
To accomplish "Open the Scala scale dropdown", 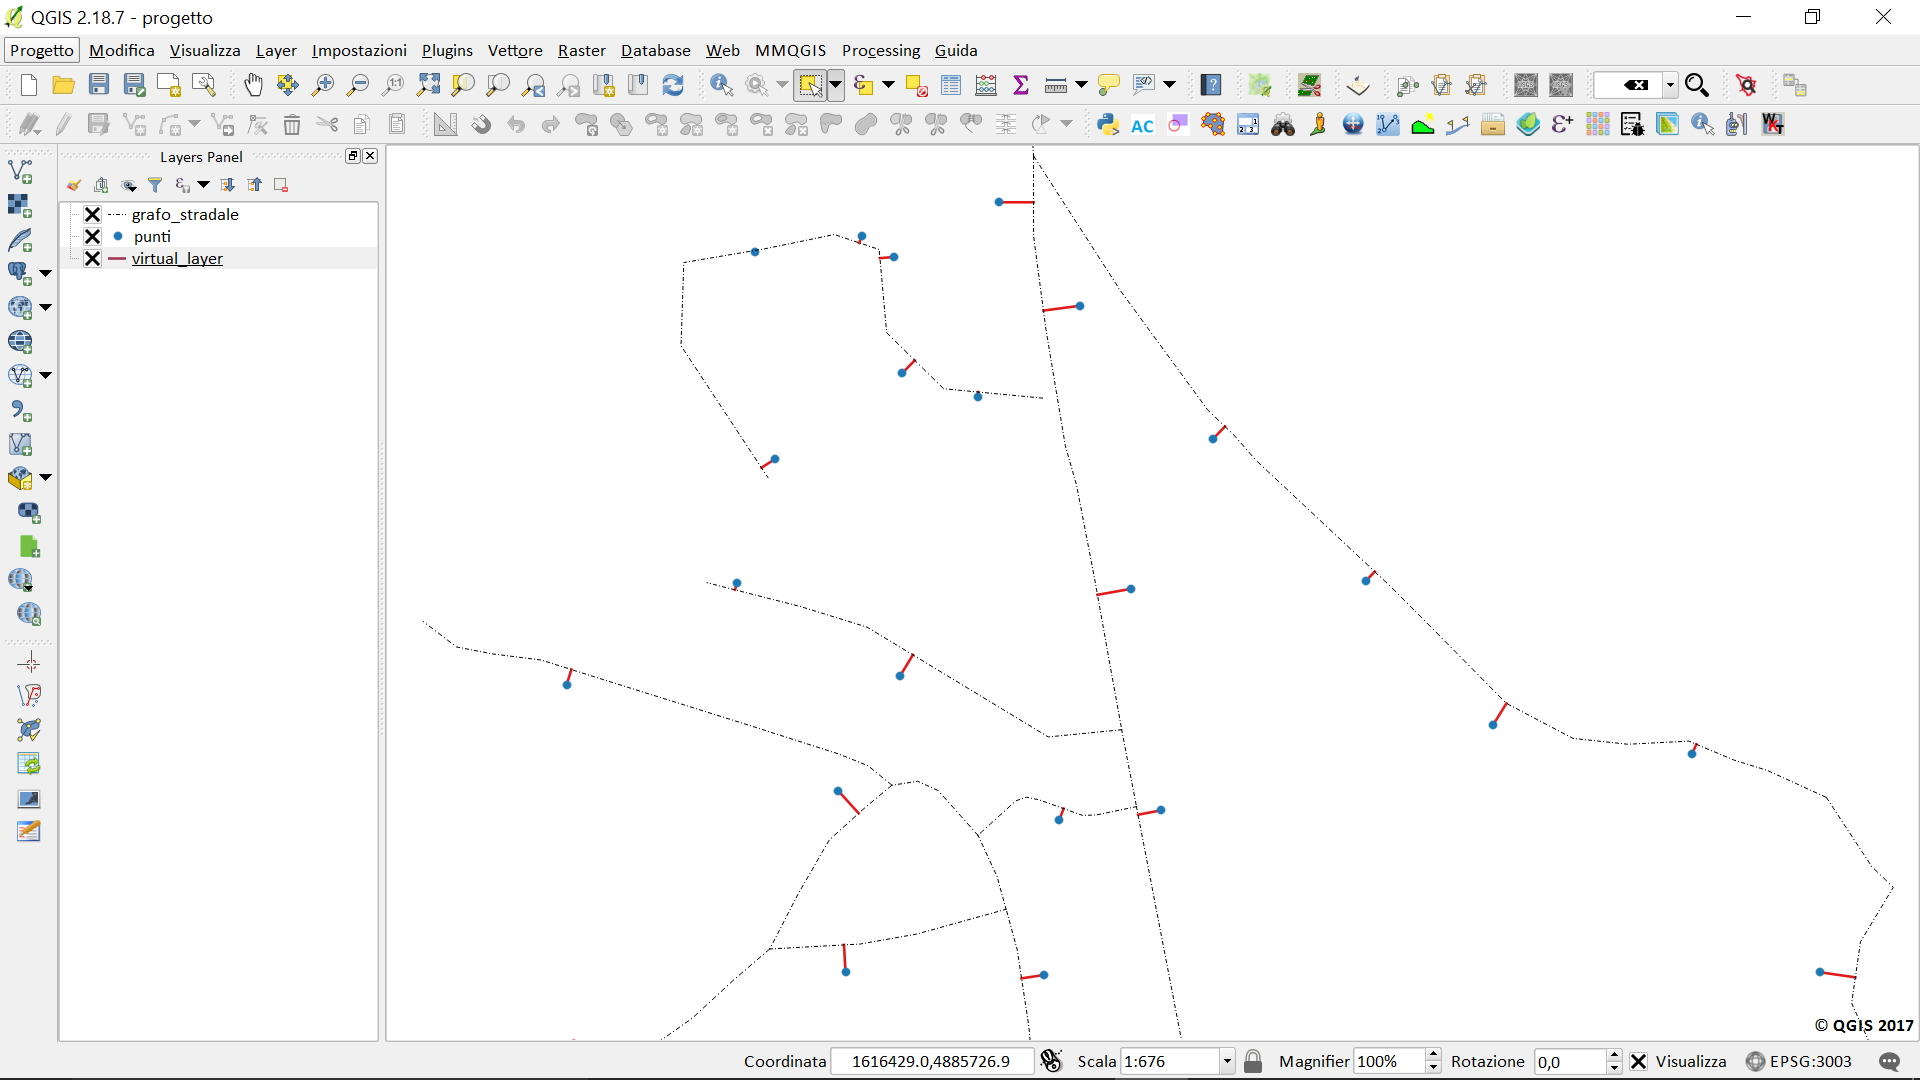I will (x=1227, y=1061).
